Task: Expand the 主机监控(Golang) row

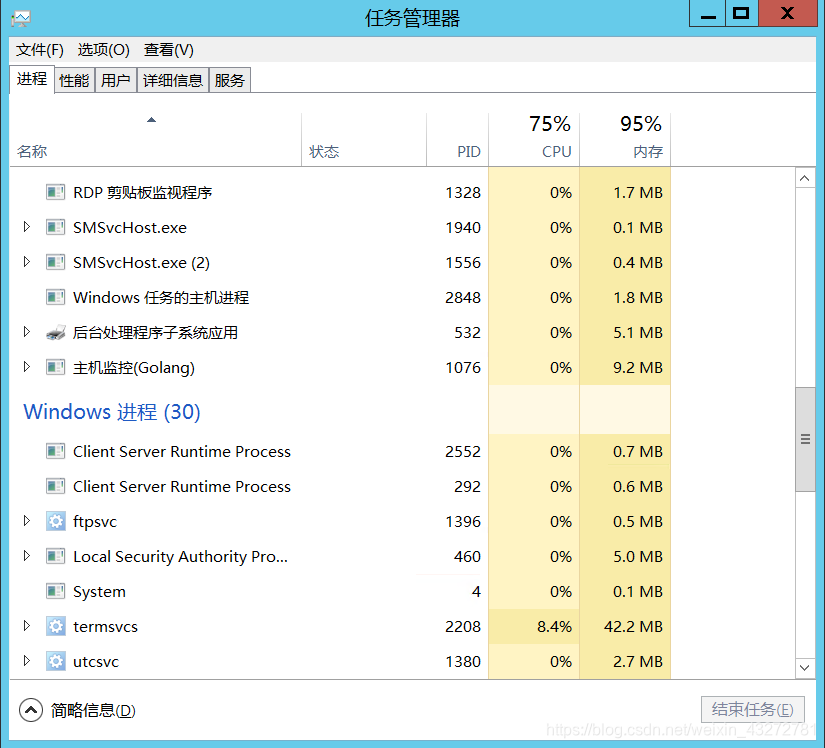Action: [27, 367]
